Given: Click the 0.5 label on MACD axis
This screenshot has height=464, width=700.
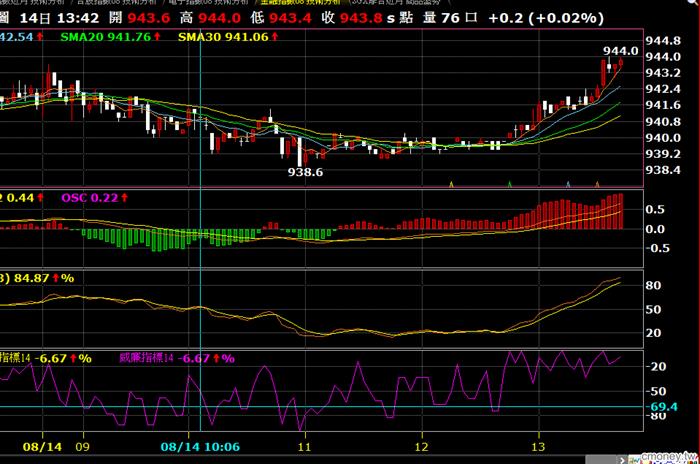Looking at the screenshot, I should click(655, 209).
